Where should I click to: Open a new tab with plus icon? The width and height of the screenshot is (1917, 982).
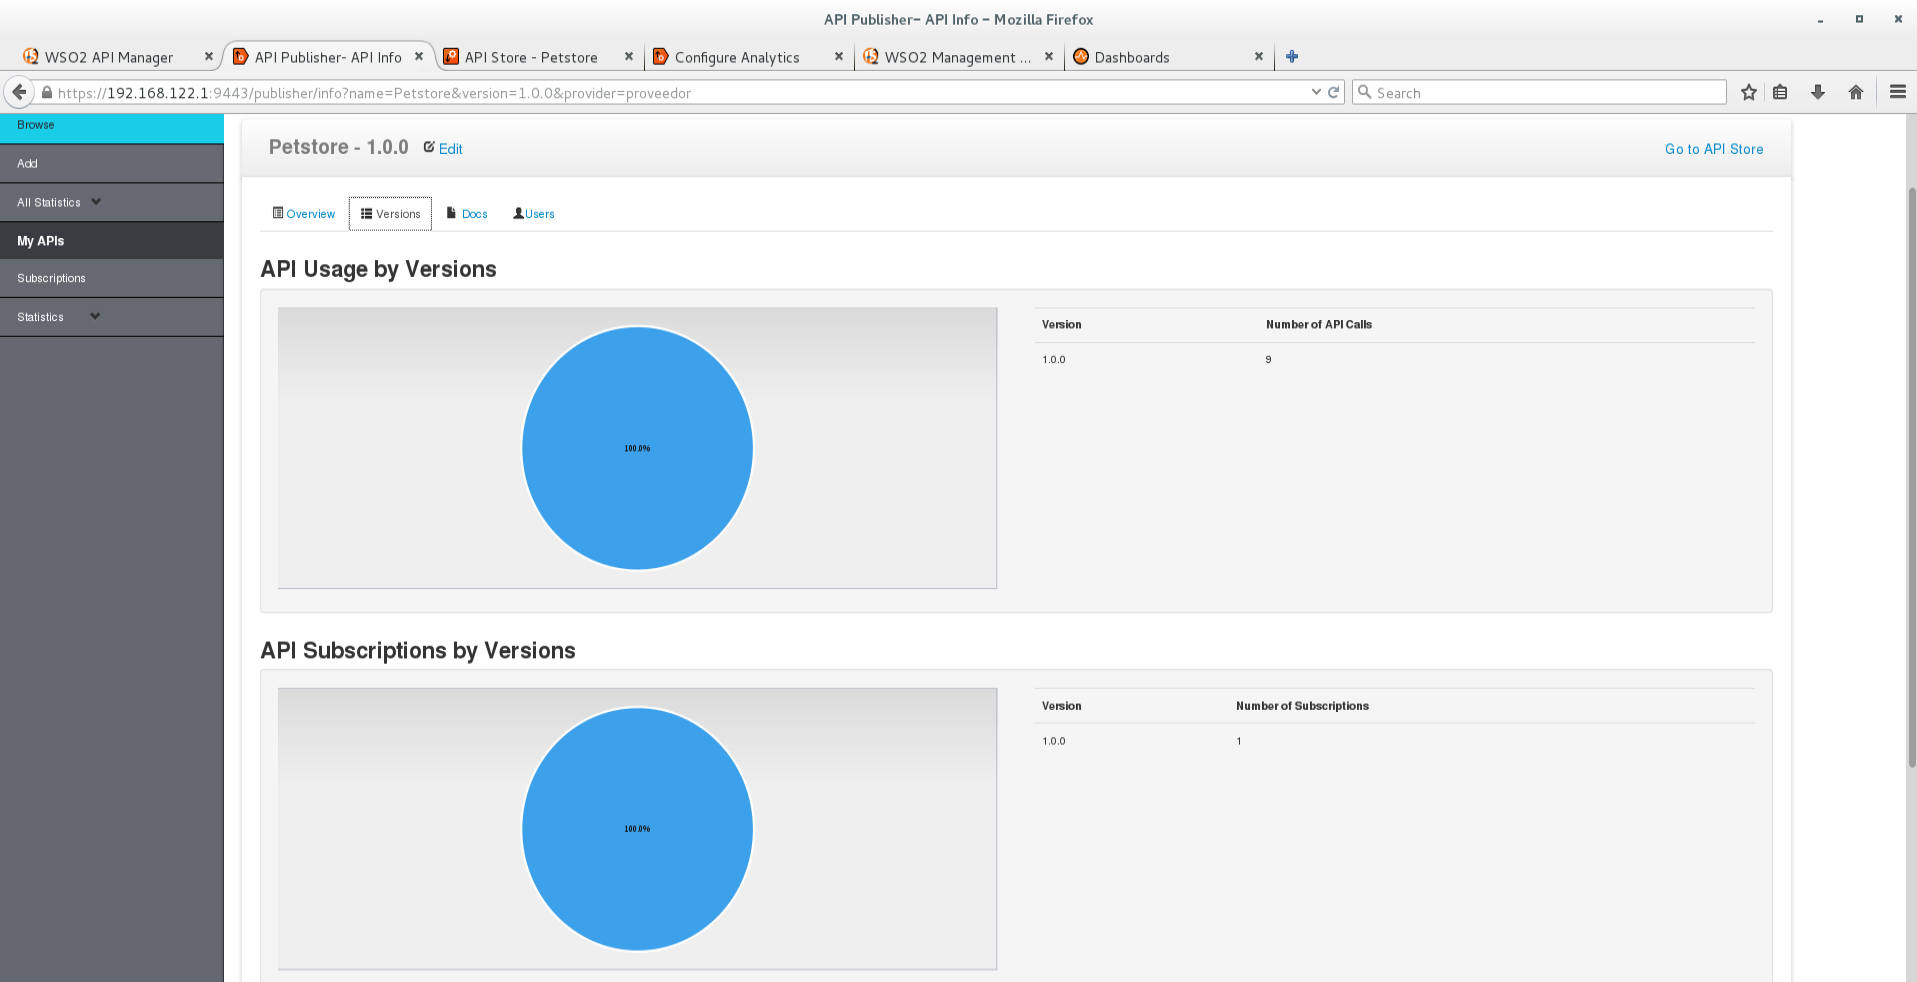(1291, 57)
